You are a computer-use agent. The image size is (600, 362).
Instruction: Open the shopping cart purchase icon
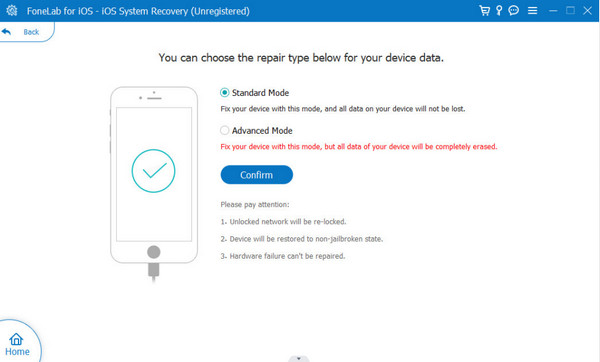click(x=484, y=11)
